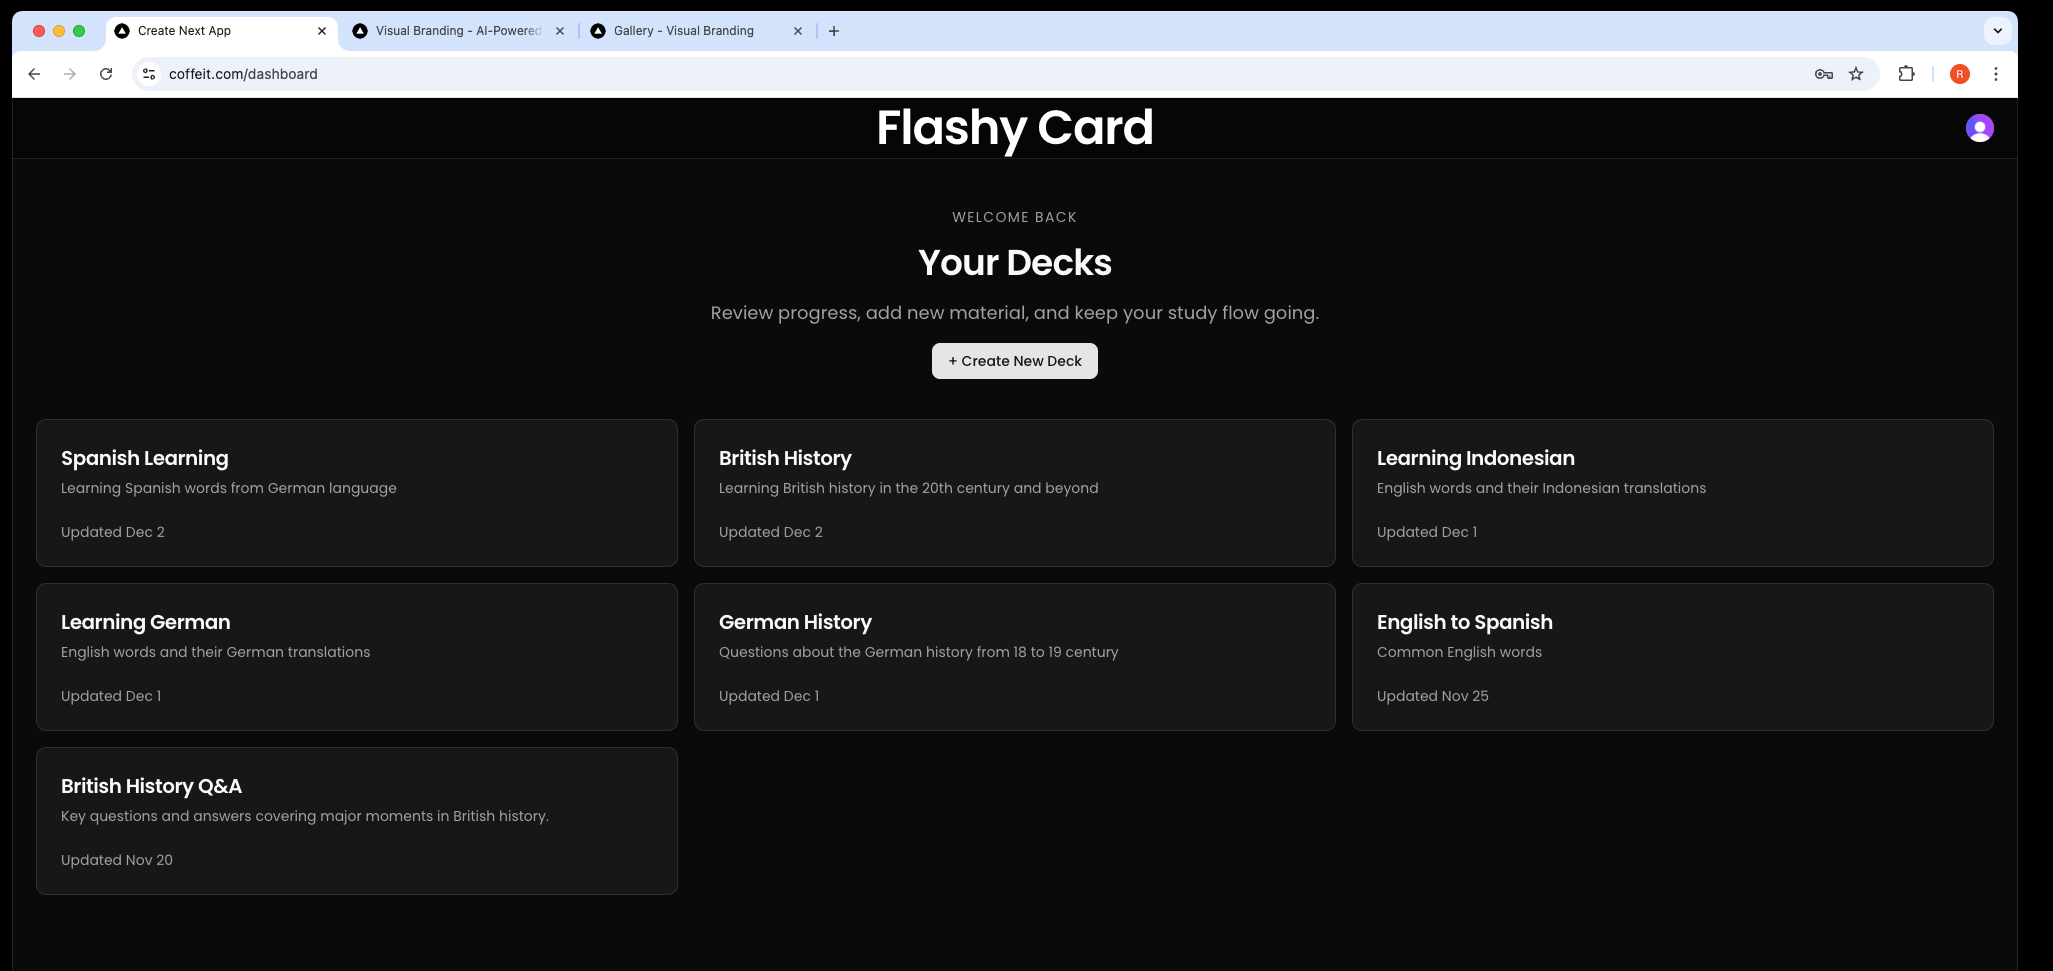Click the Create New Deck button
This screenshot has width=2053, height=971.
click(1014, 361)
